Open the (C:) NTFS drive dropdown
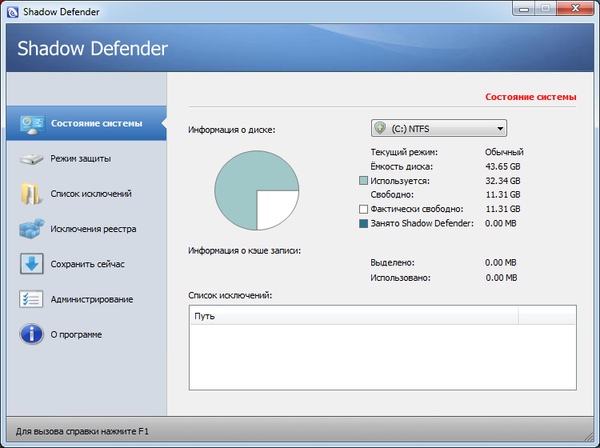 tap(438, 128)
